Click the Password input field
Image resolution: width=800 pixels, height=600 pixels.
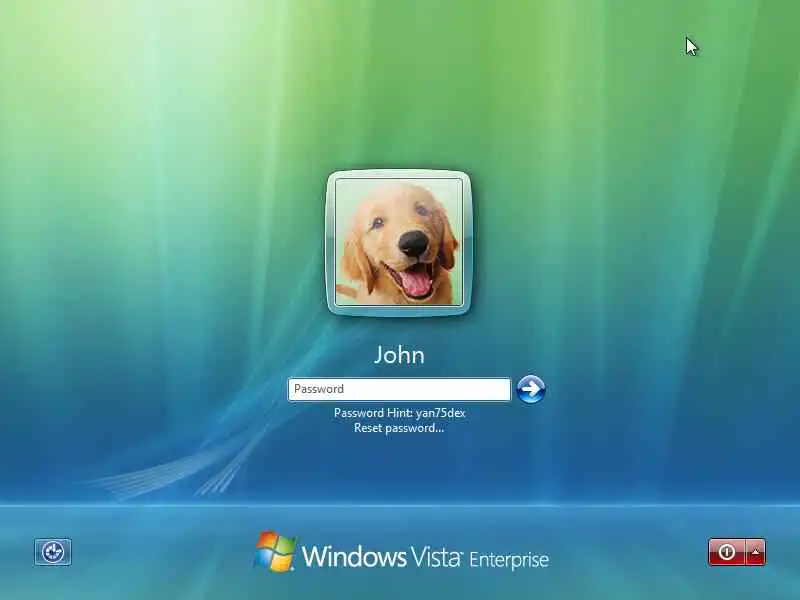[399, 389]
